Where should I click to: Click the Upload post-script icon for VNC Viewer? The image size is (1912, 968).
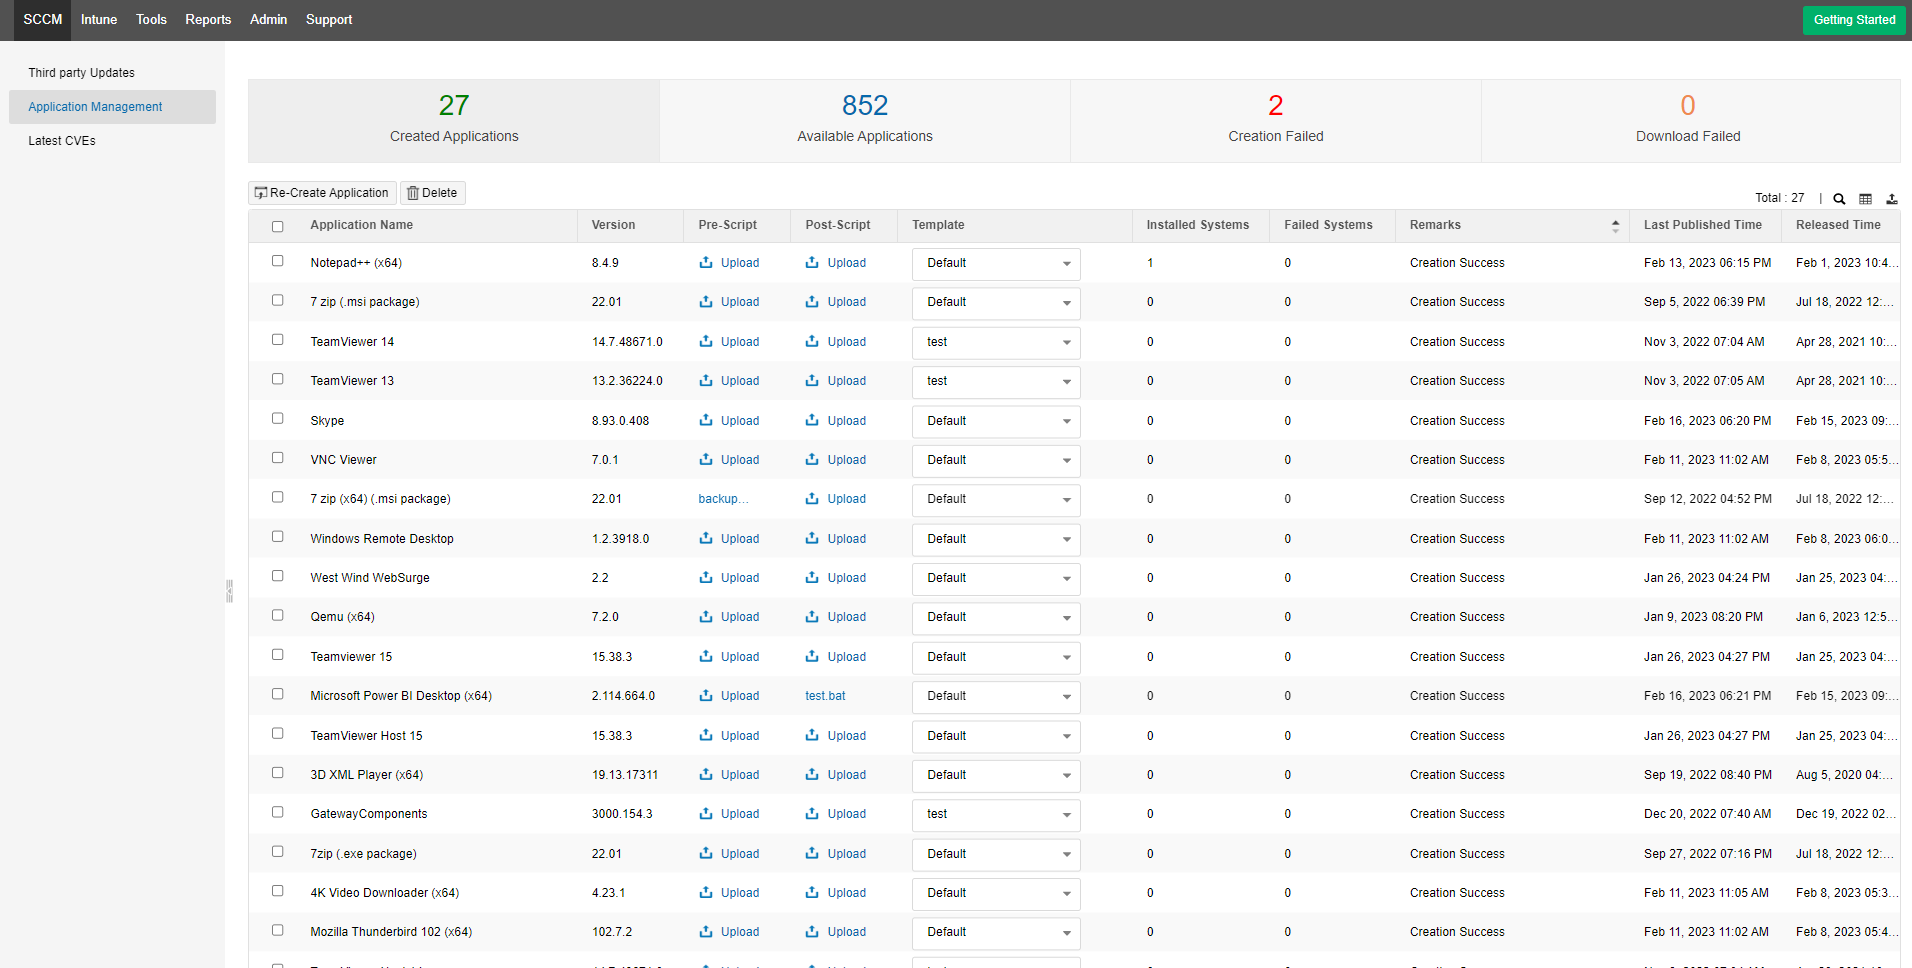tap(810, 459)
